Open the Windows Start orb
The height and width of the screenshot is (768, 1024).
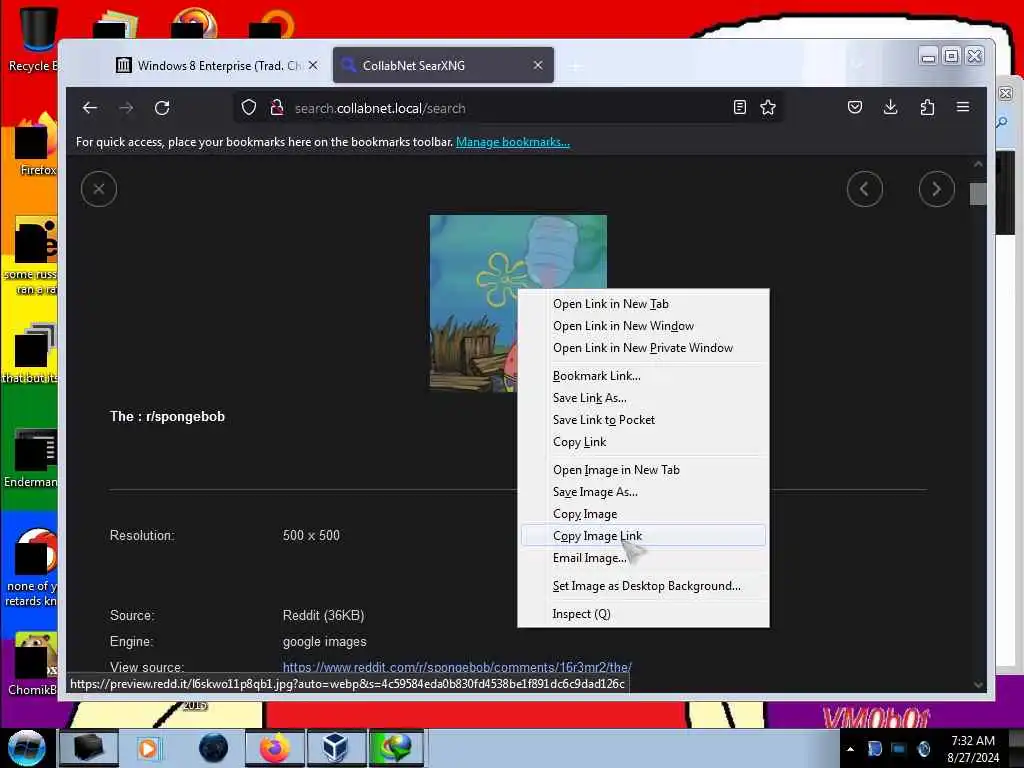point(26,748)
